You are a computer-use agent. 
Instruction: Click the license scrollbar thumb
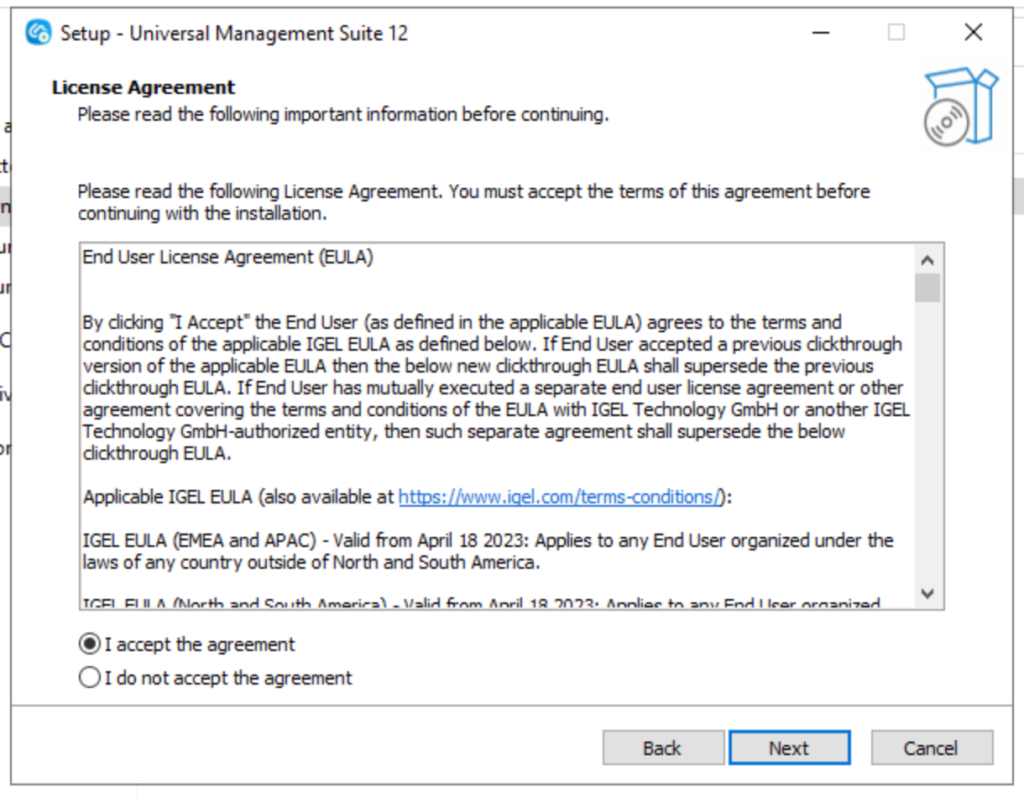point(928,288)
